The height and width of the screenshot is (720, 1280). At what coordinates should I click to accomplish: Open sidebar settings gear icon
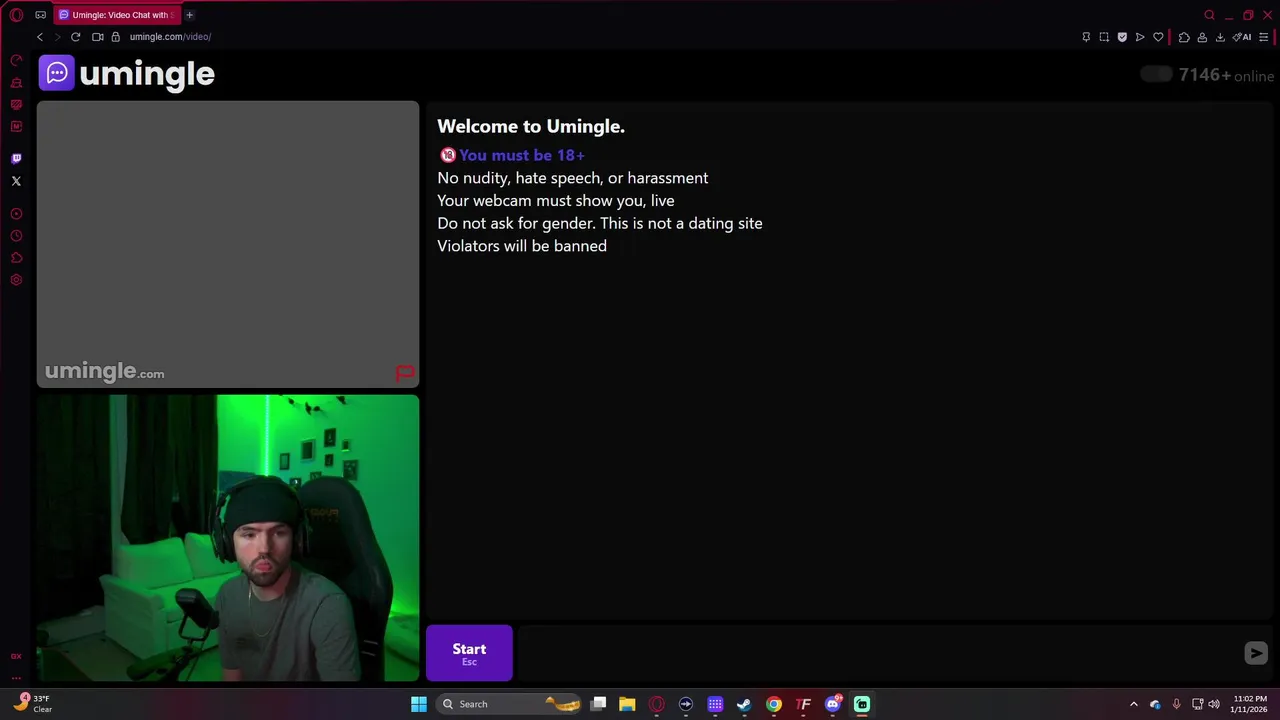coord(16,280)
